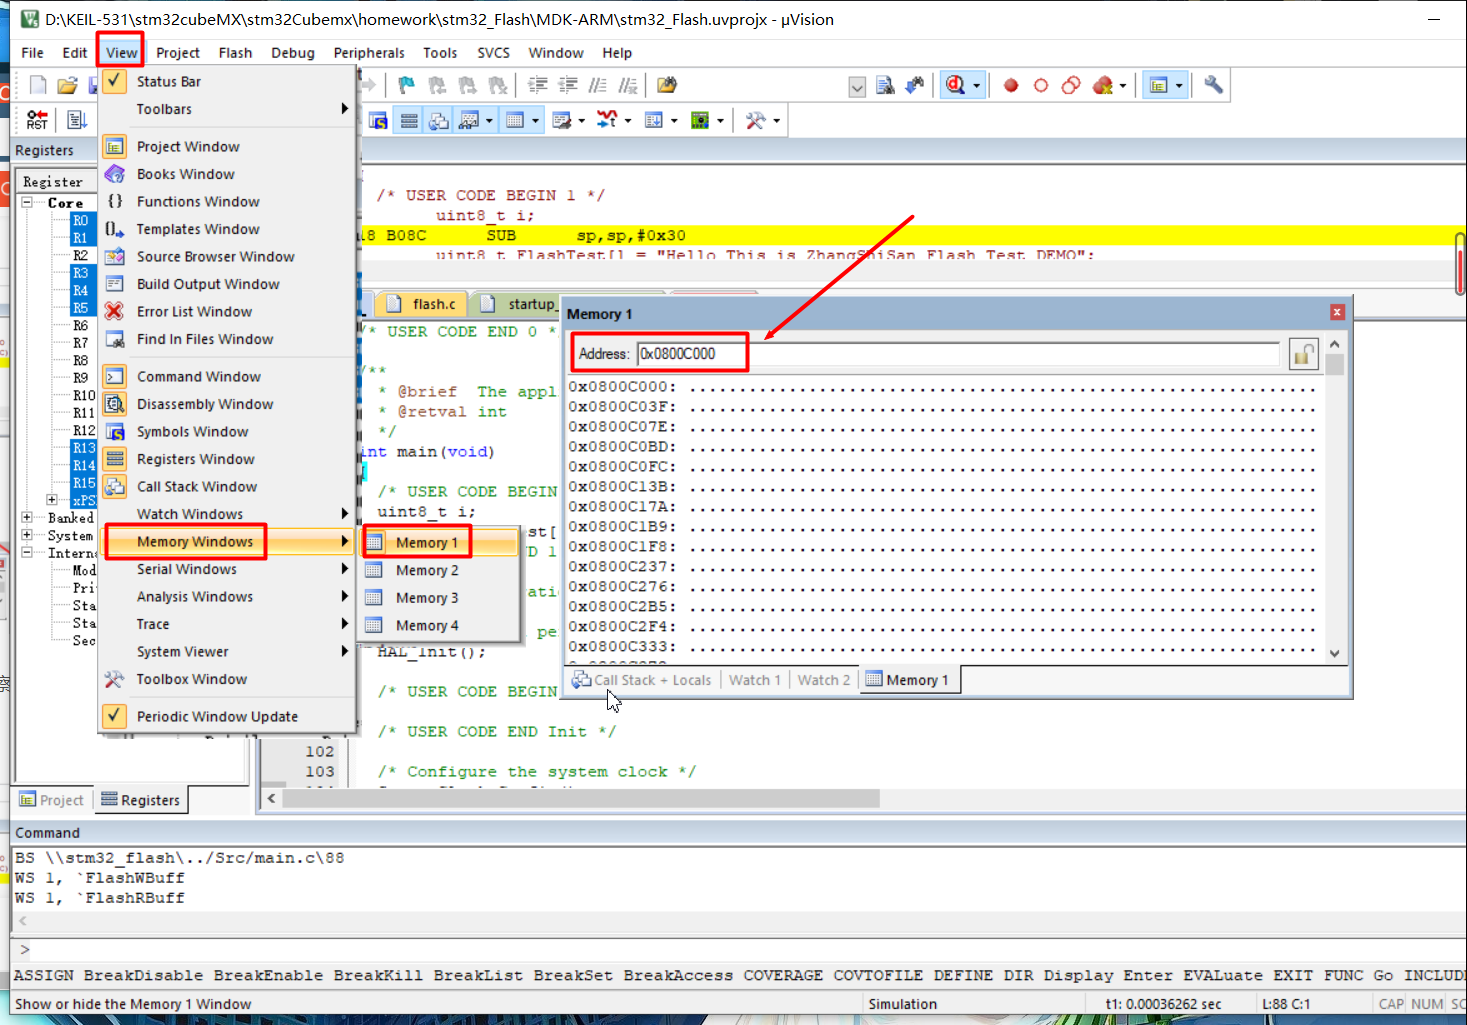Open Configuration wrench icon
The width and height of the screenshot is (1467, 1025).
1213,85
